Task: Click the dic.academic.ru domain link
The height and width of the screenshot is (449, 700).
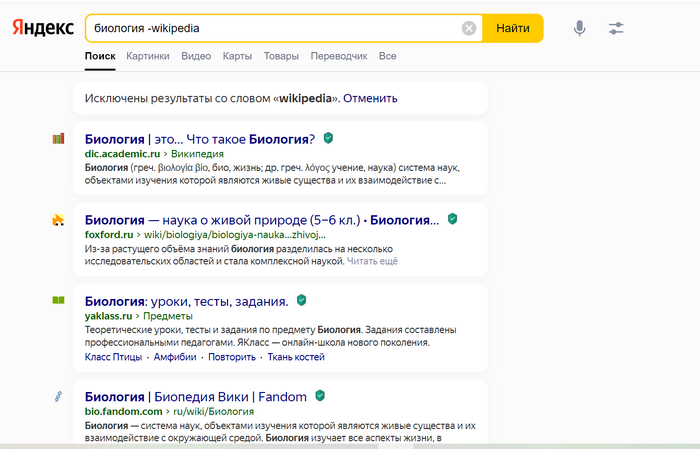Action: (122, 154)
